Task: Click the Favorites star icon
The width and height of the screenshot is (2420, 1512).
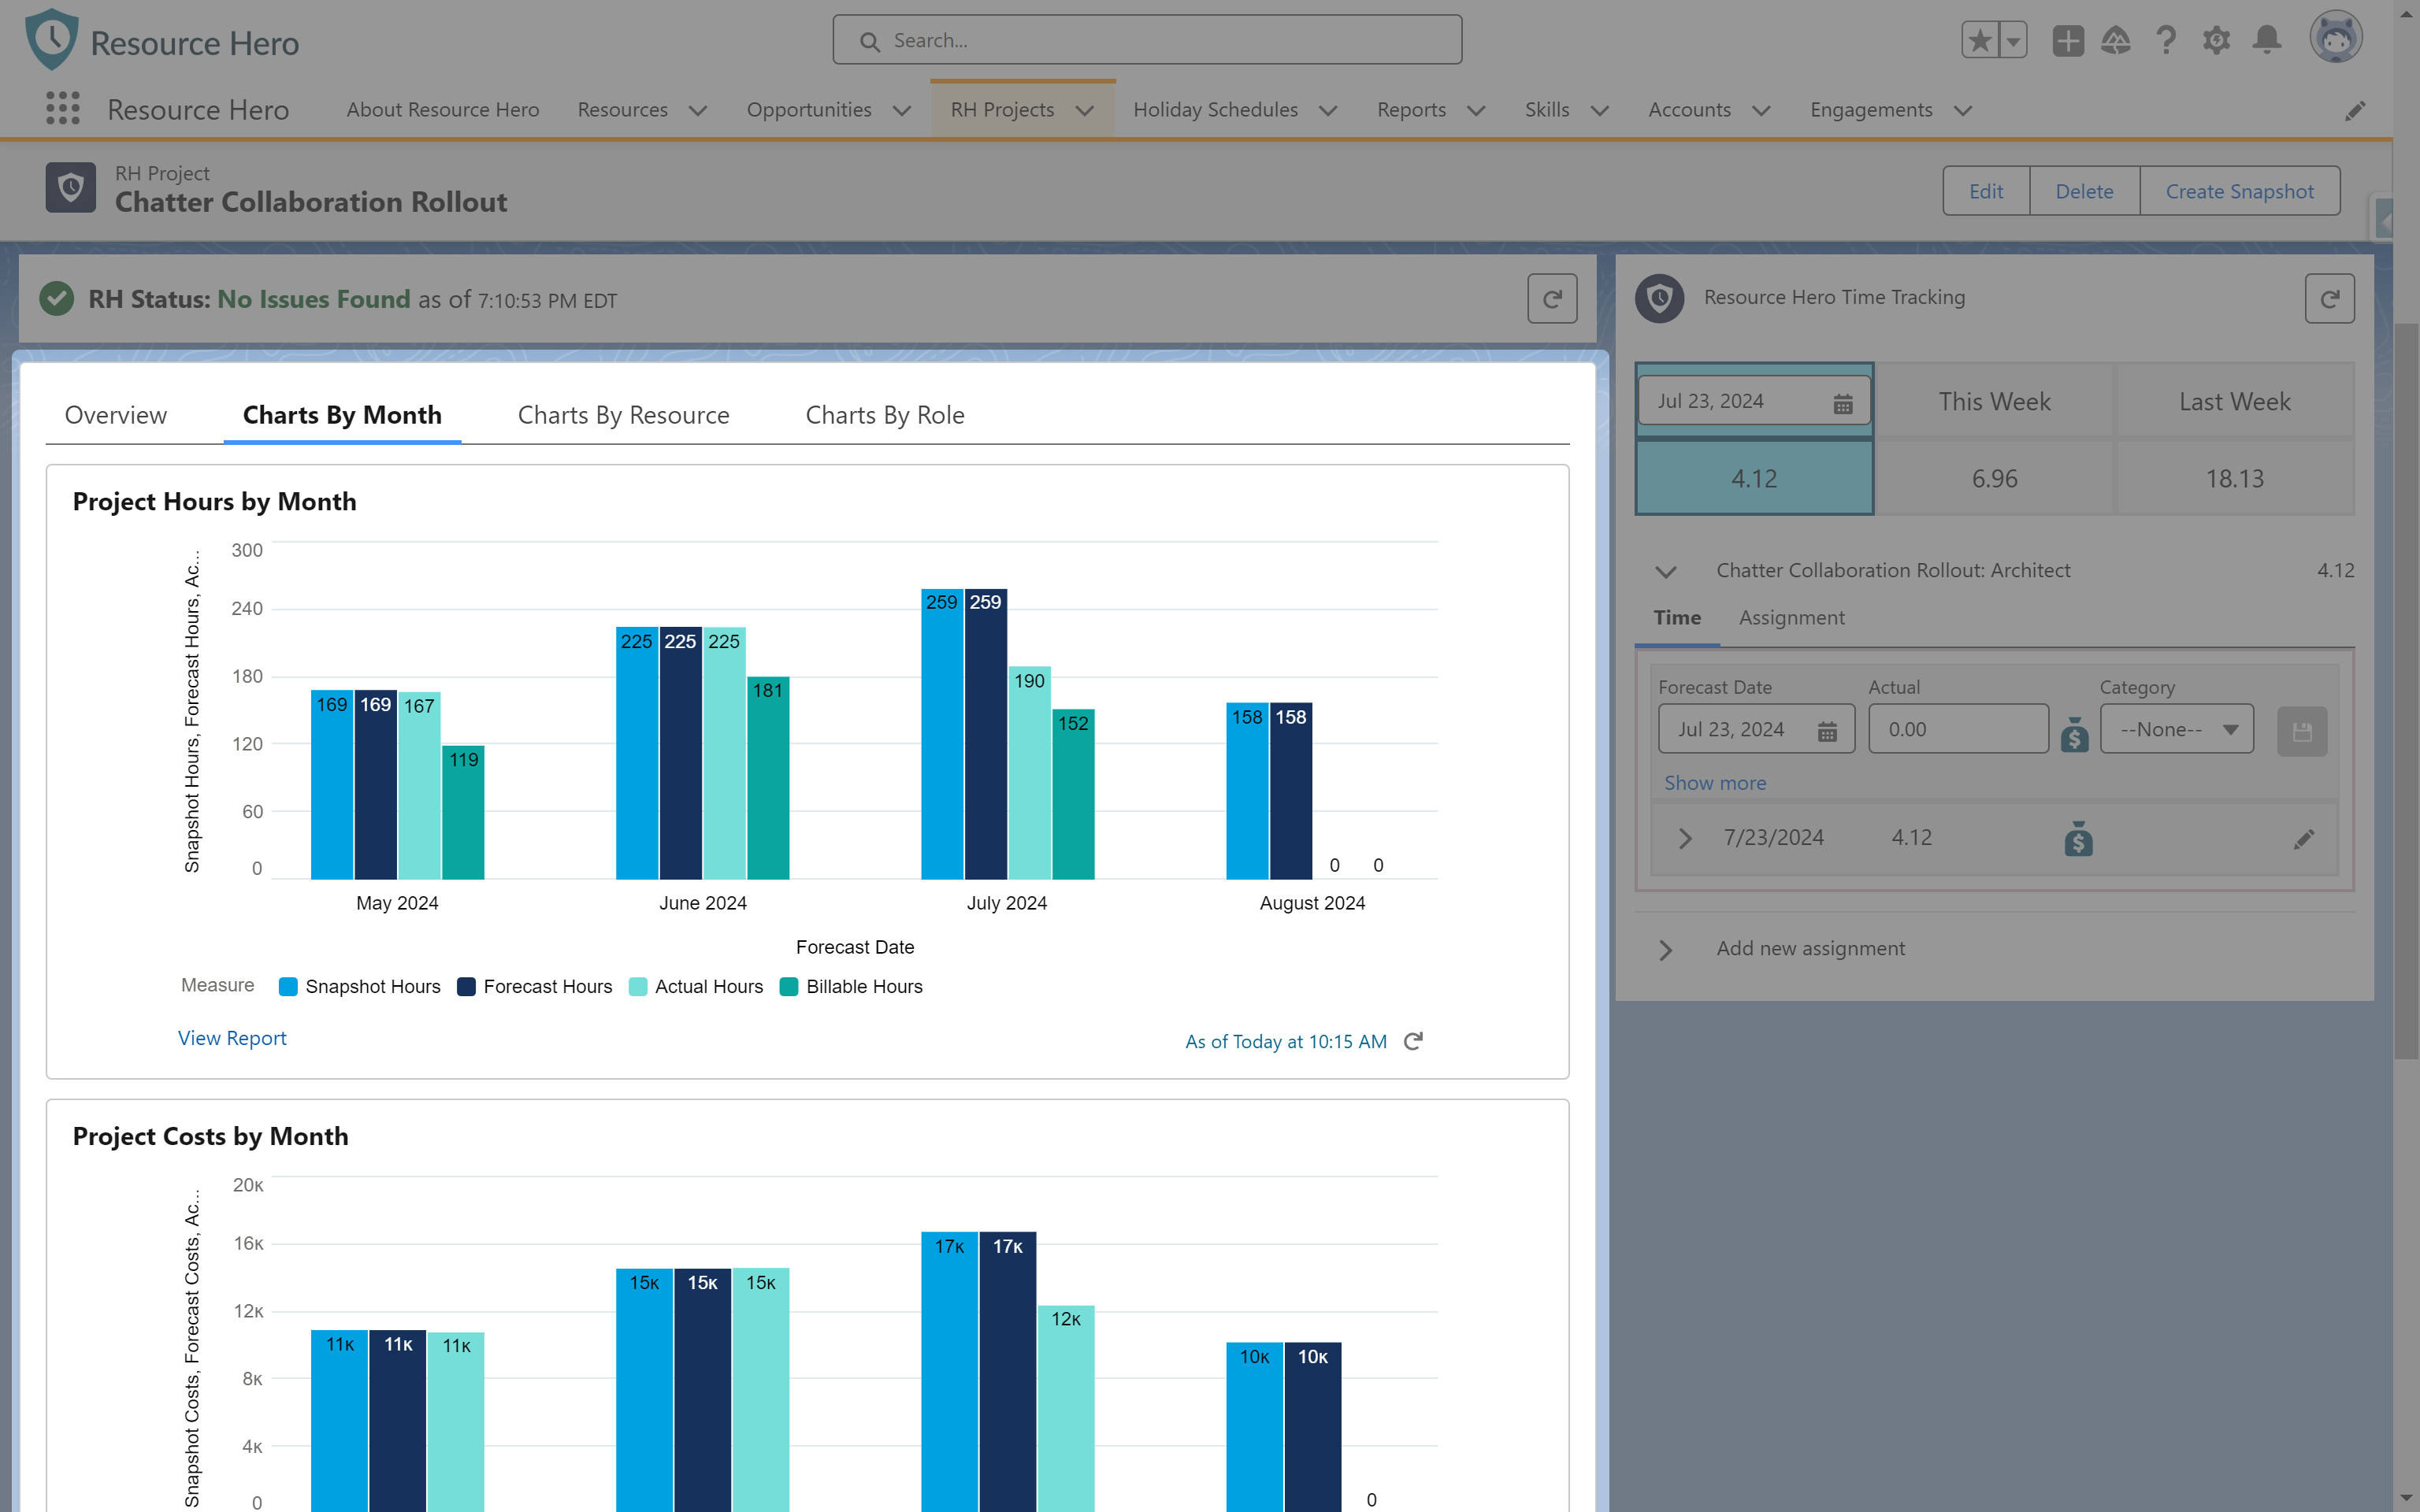Action: (1979, 41)
